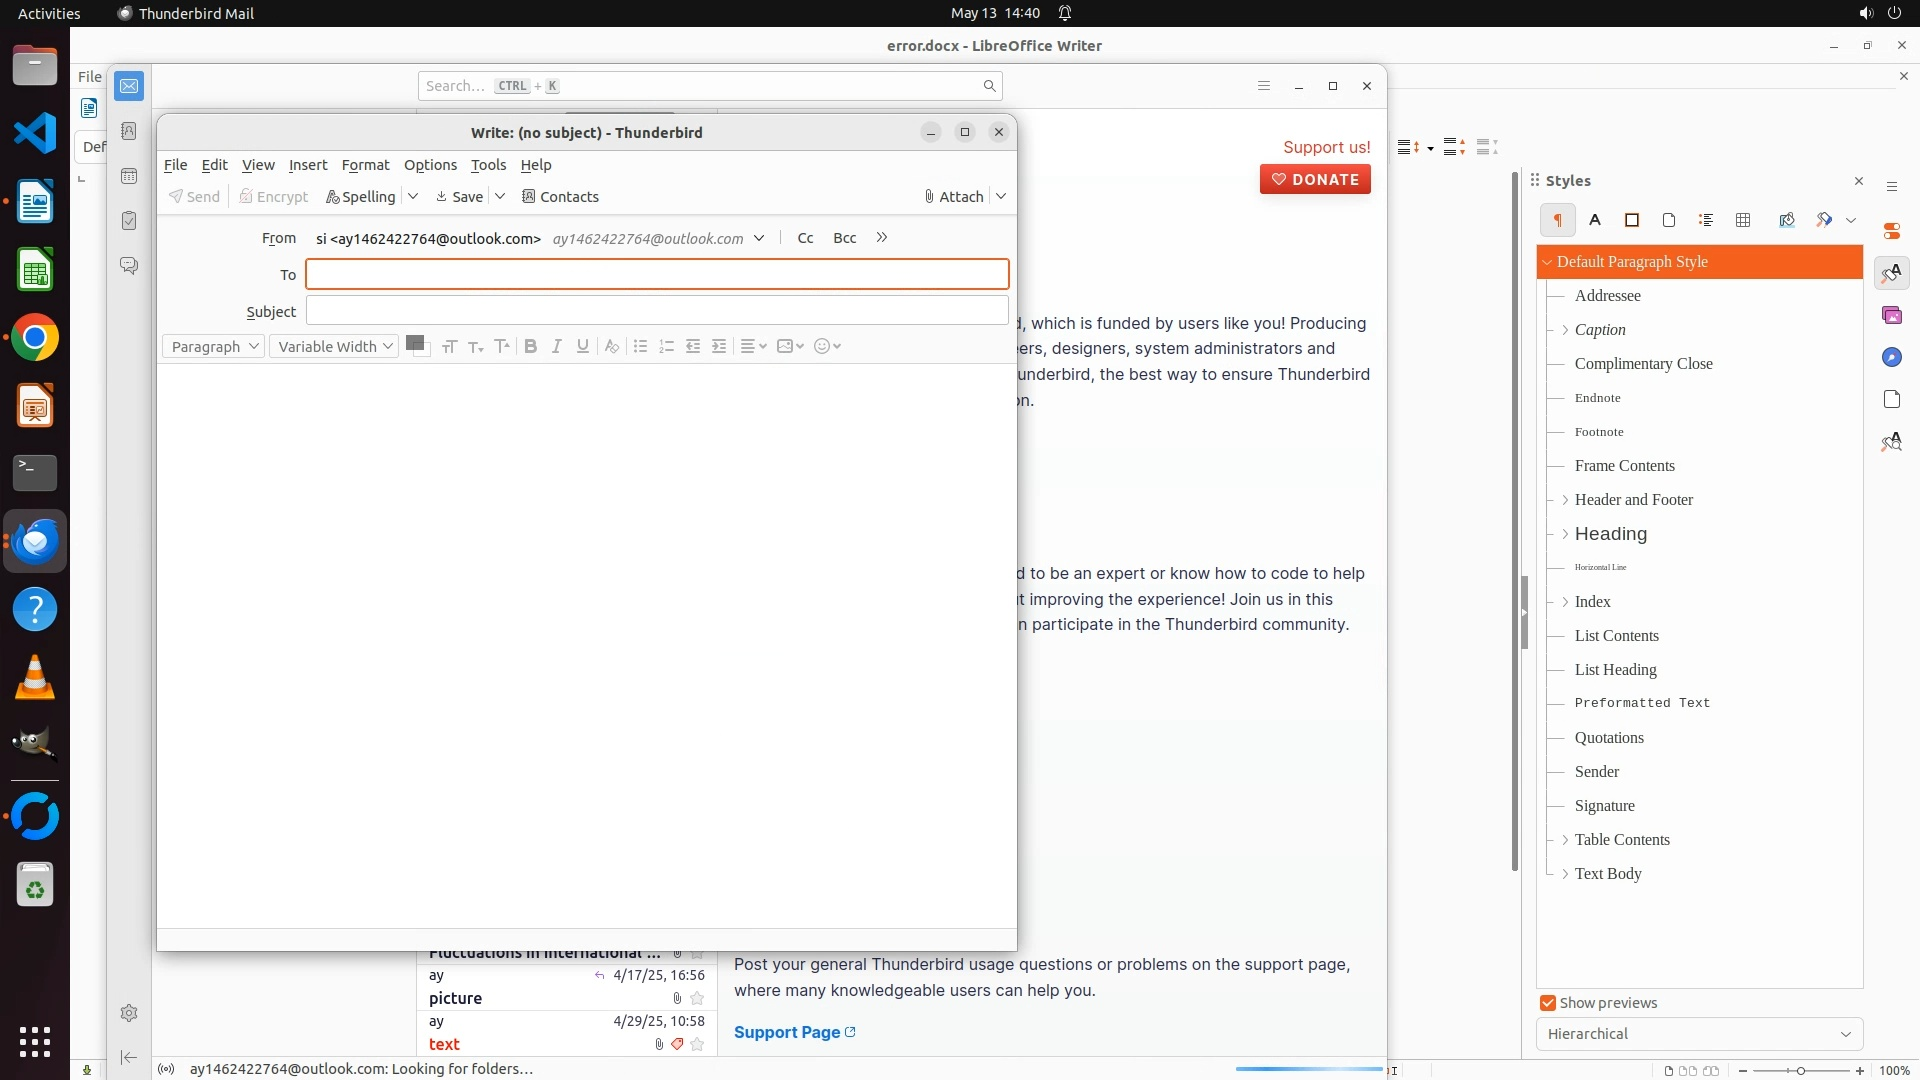Open the Paragraph format dropdown
This screenshot has width=1920, height=1080.
(213, 346)
